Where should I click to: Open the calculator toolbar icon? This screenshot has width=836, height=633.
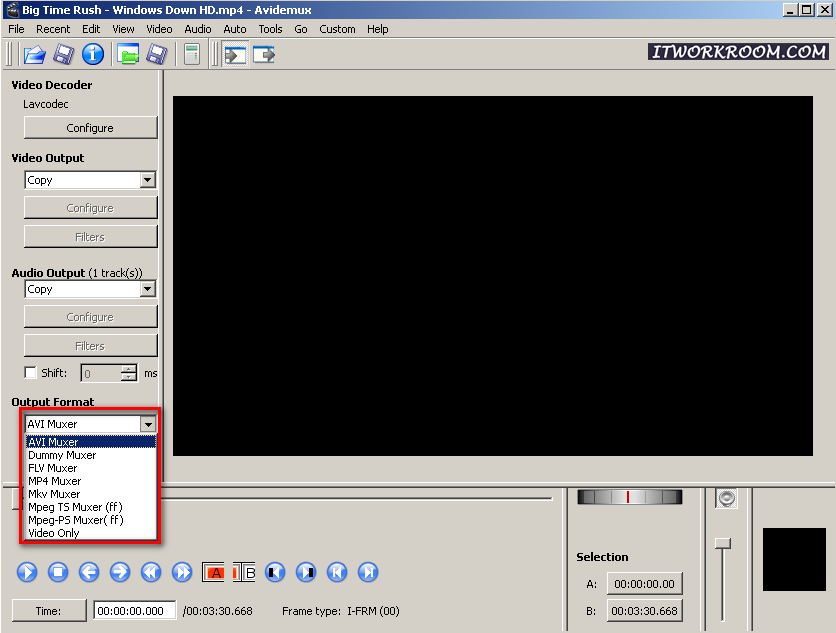(x=191, y=54)
